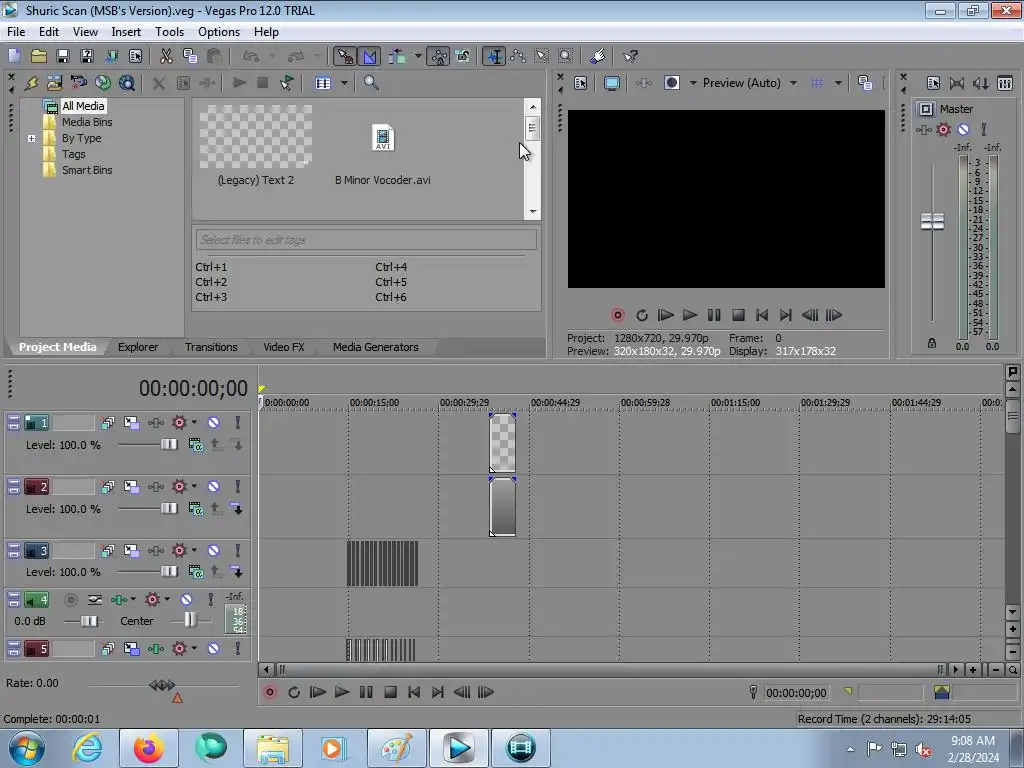Click audio track 4 pan slider
The image size is (1024, 768).
(x=189, y=620)
